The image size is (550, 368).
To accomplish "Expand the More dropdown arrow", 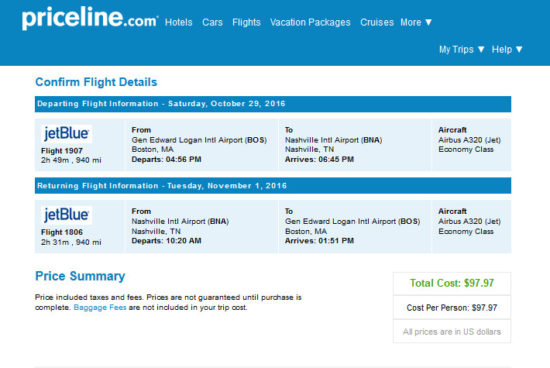I will click(x=428, y=22).
